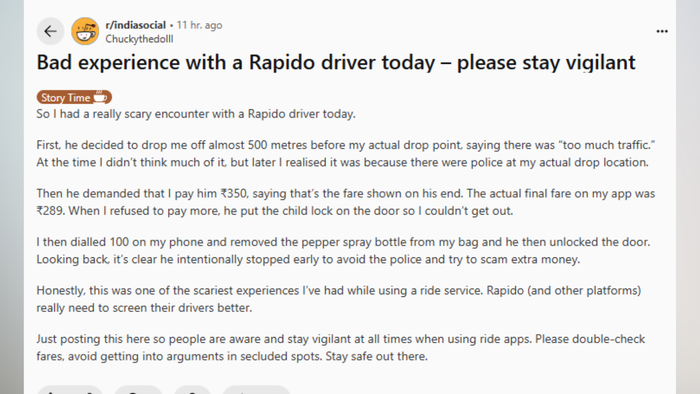Go back using the left arrow button
This screenshot has height=394, width=700.
[50, 31]
